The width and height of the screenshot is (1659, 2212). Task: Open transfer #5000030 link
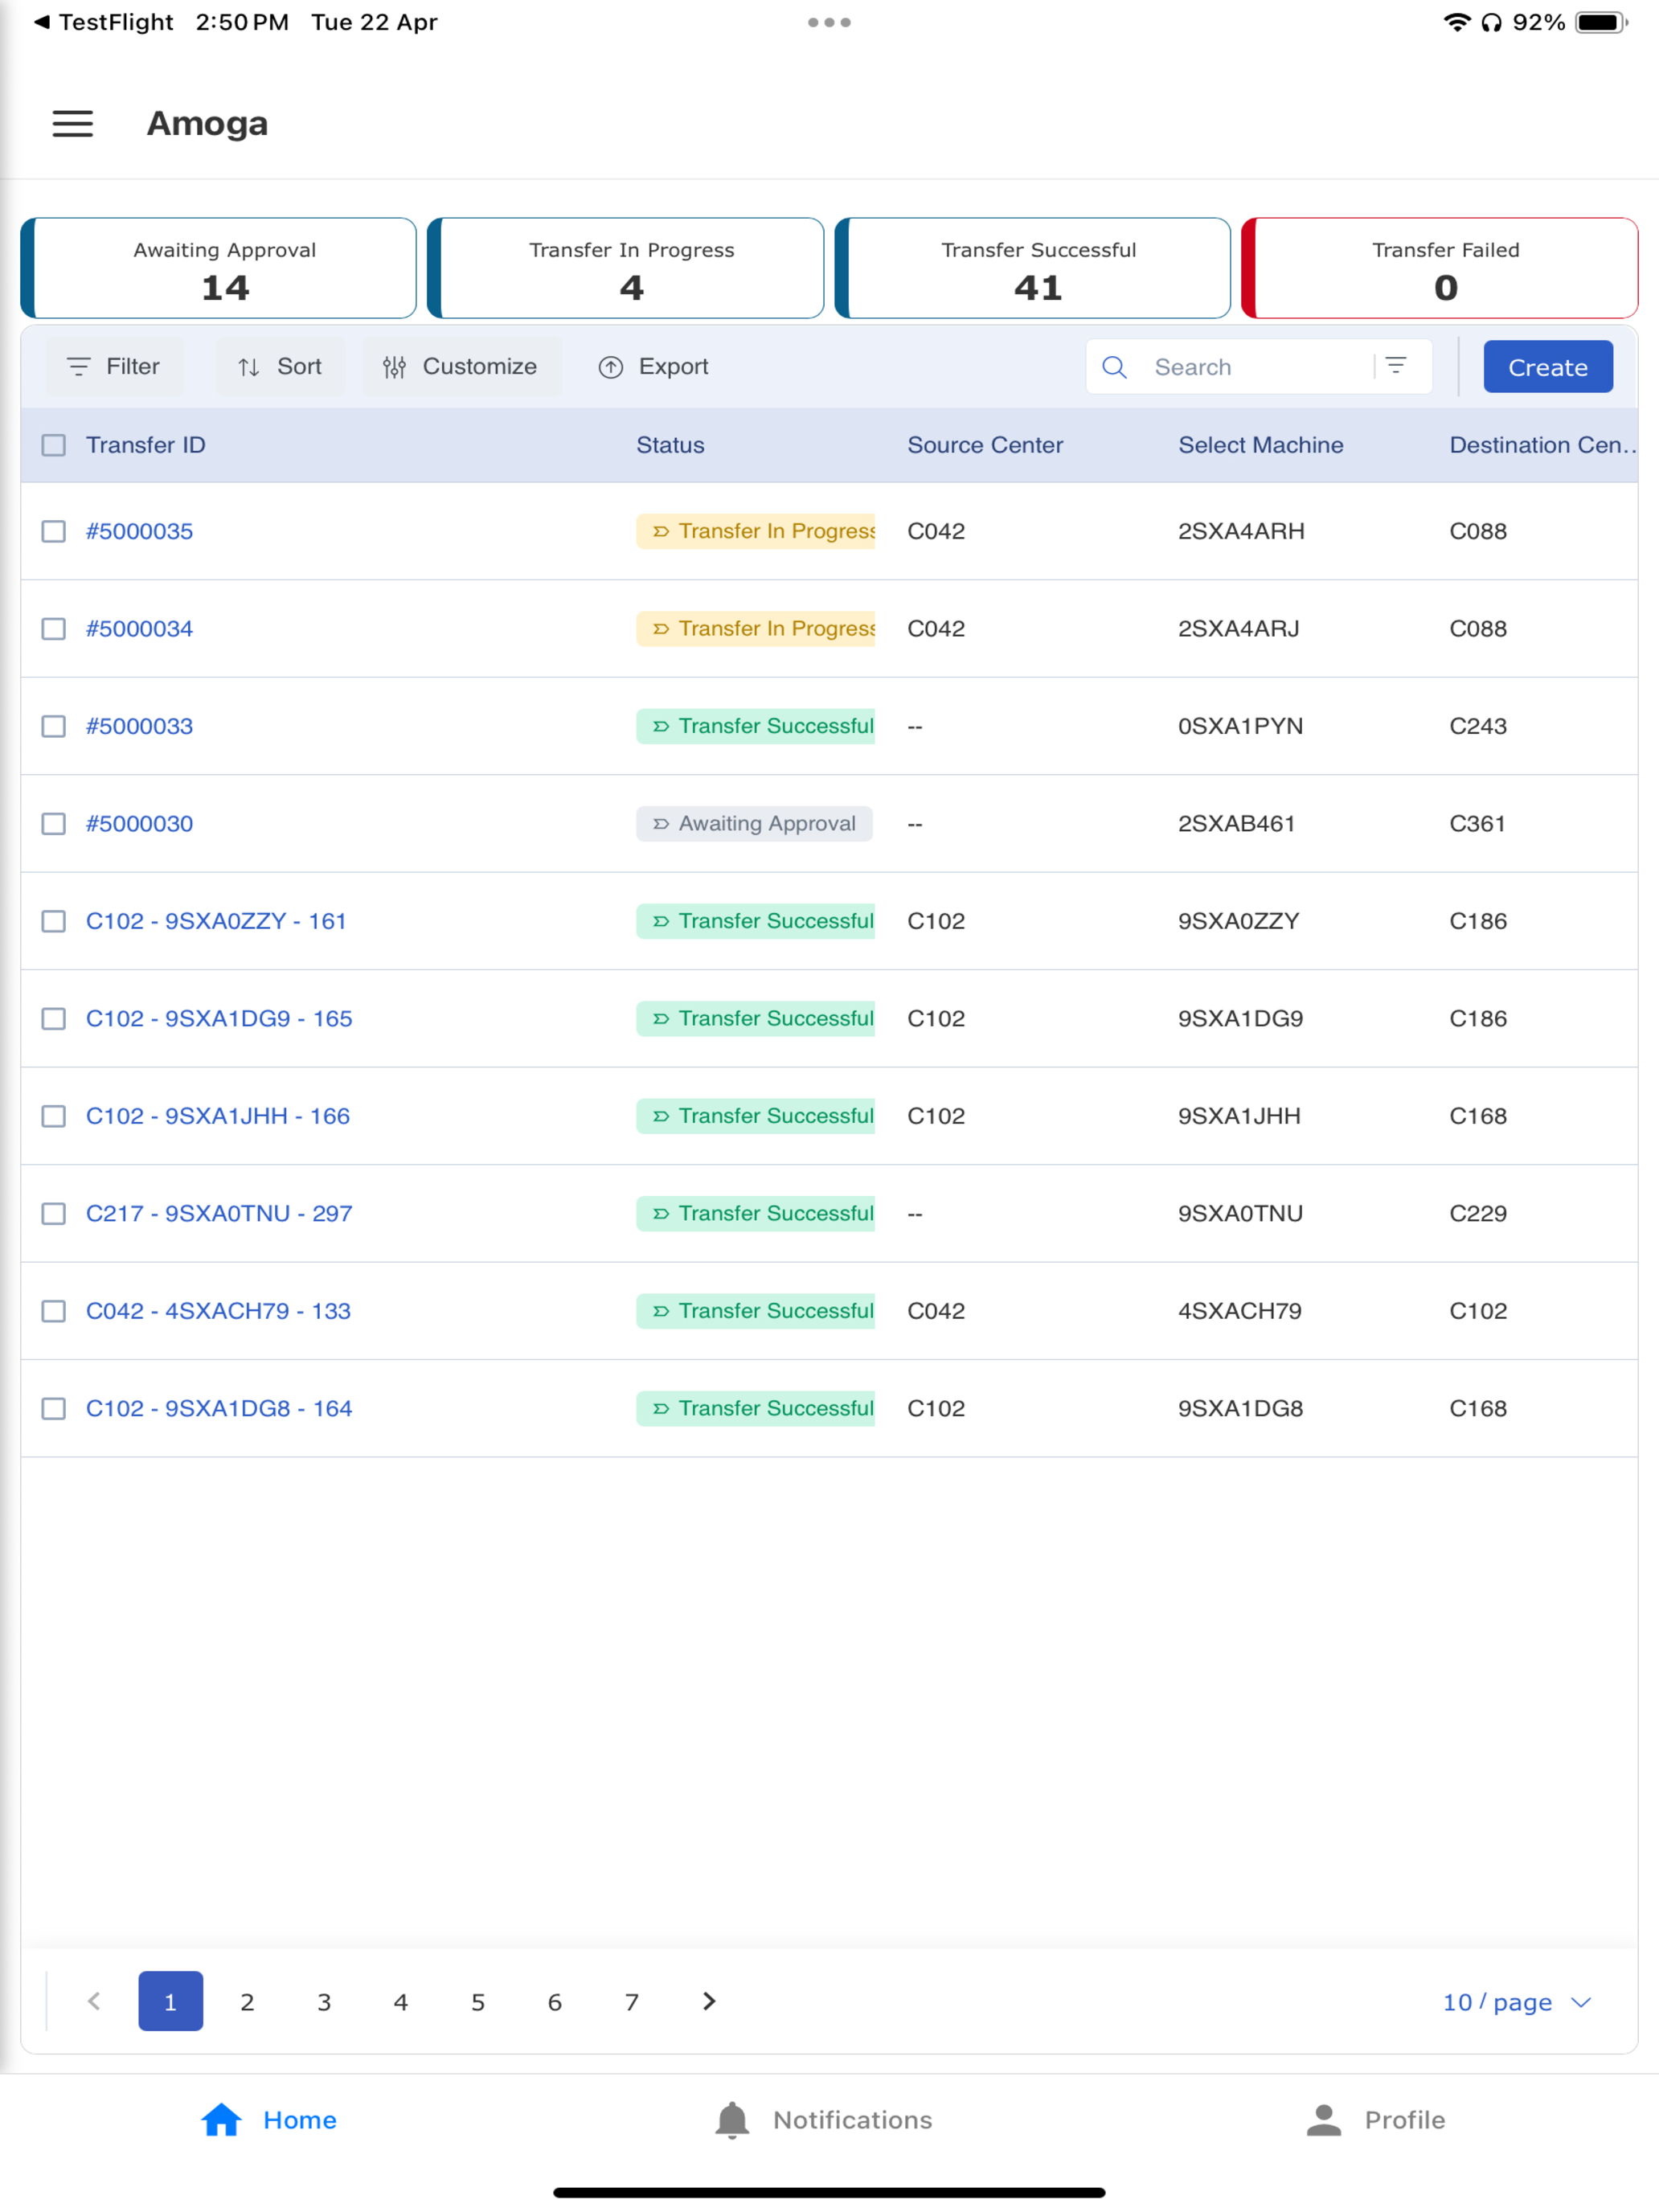(x=139, y=824)
